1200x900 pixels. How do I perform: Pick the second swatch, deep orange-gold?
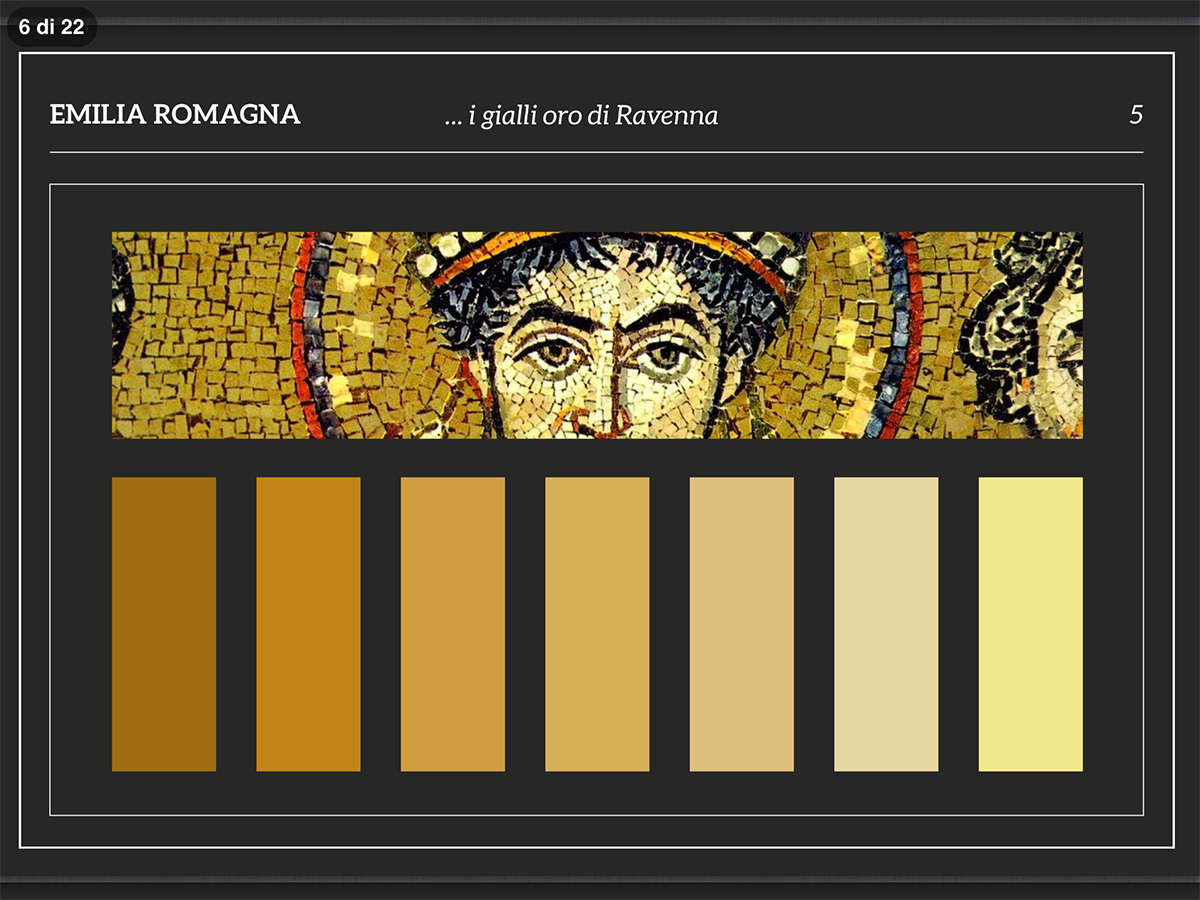coord(308,624)
